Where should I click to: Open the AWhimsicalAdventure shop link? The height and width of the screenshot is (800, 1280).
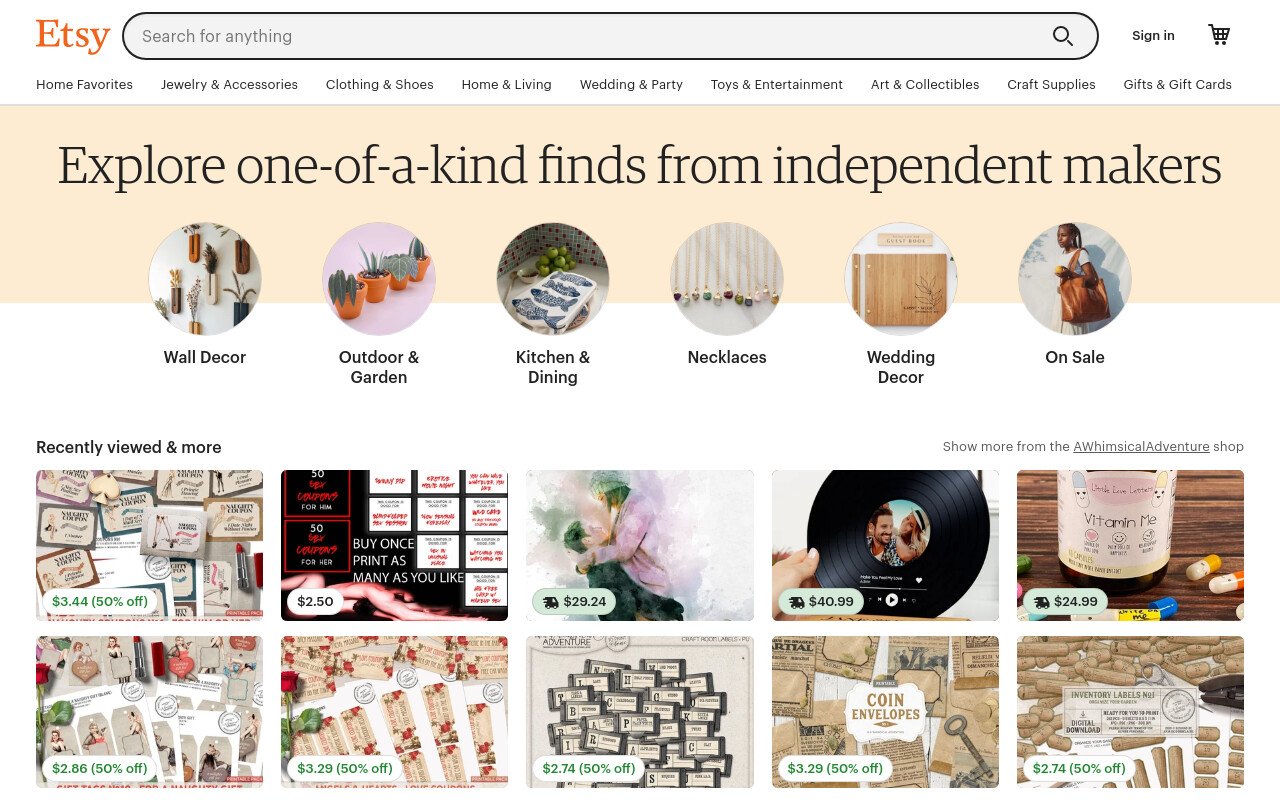tap(1141, 447)
